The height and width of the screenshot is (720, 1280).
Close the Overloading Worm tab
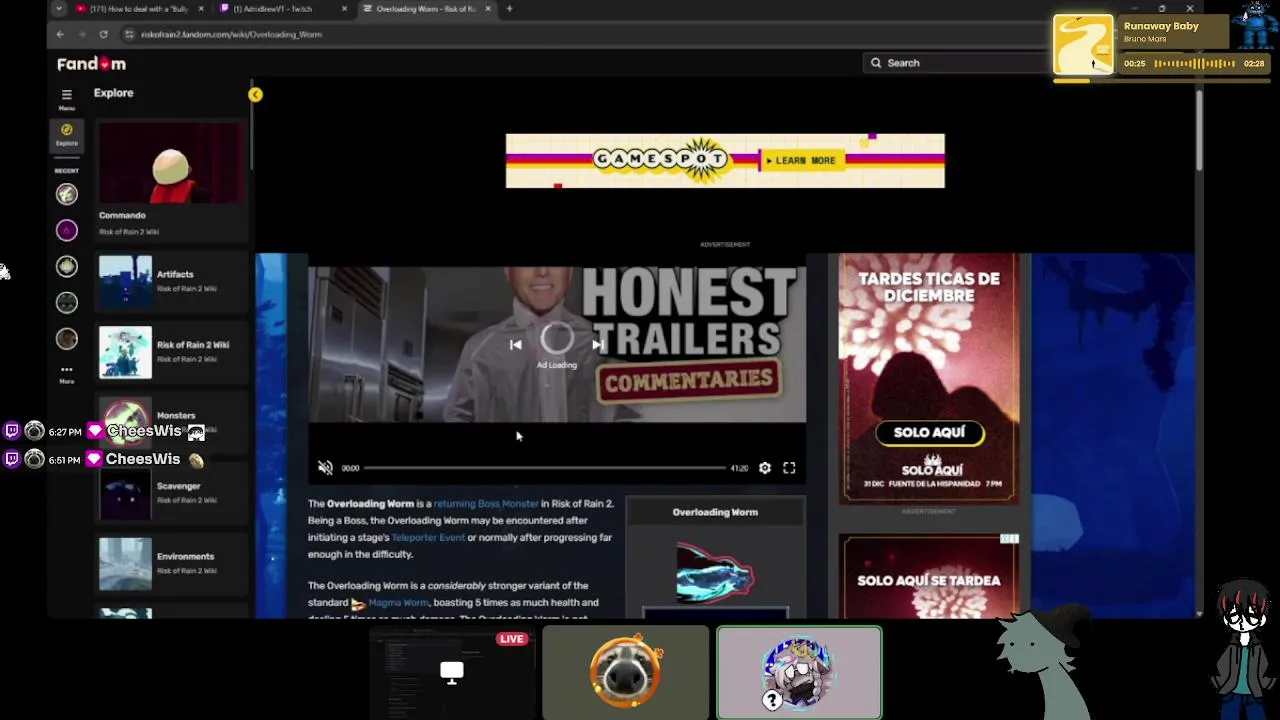click(x=488, y=9)
